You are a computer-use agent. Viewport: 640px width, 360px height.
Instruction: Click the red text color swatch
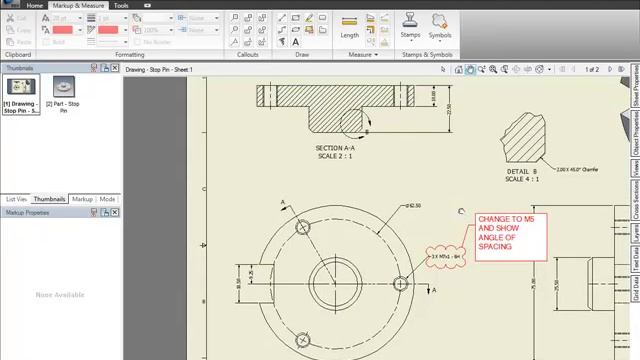(62, 30)
